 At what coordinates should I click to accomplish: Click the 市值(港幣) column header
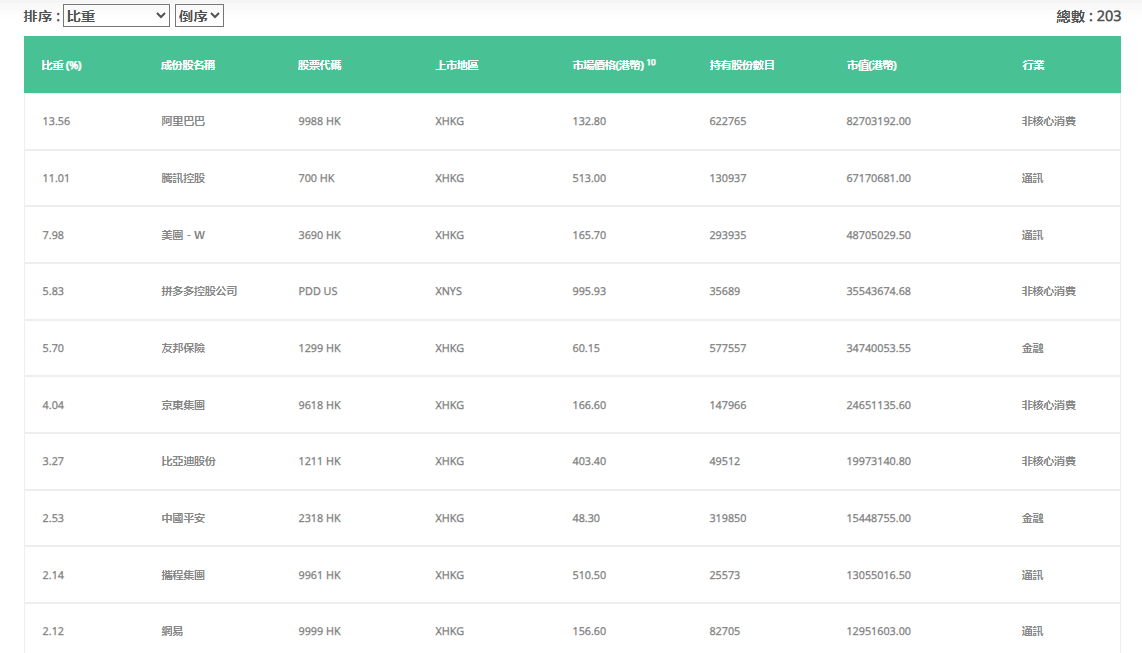point(872,66)
